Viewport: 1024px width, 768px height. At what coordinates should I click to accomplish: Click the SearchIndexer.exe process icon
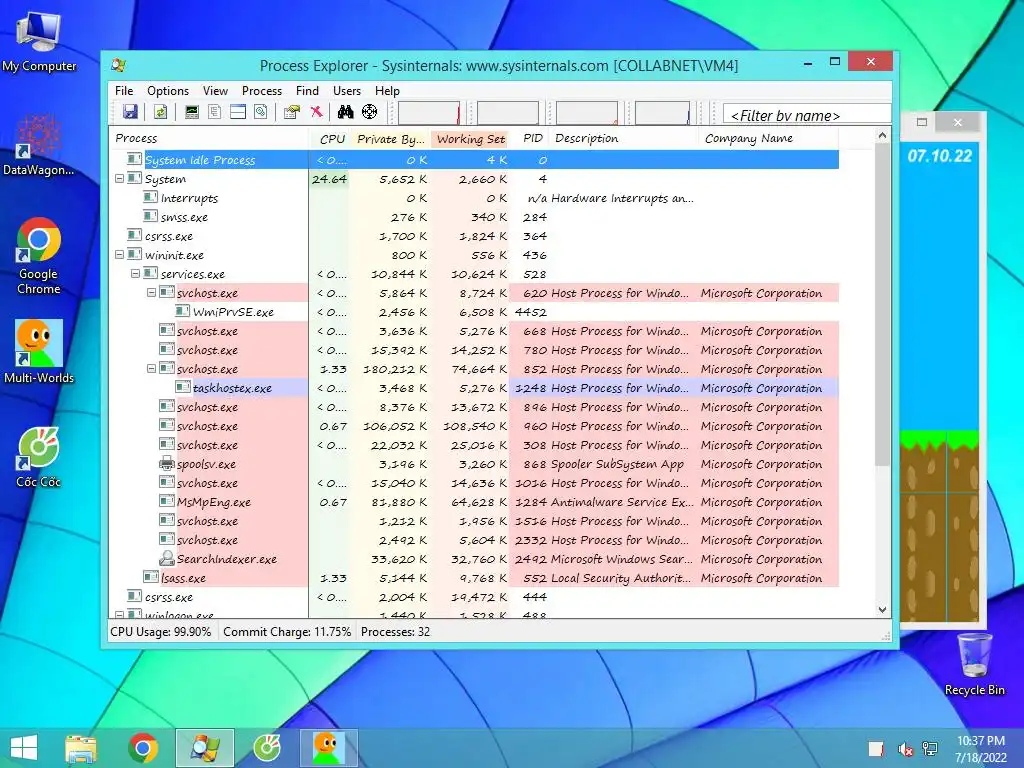pyautogui.click(x=167, y=558)
